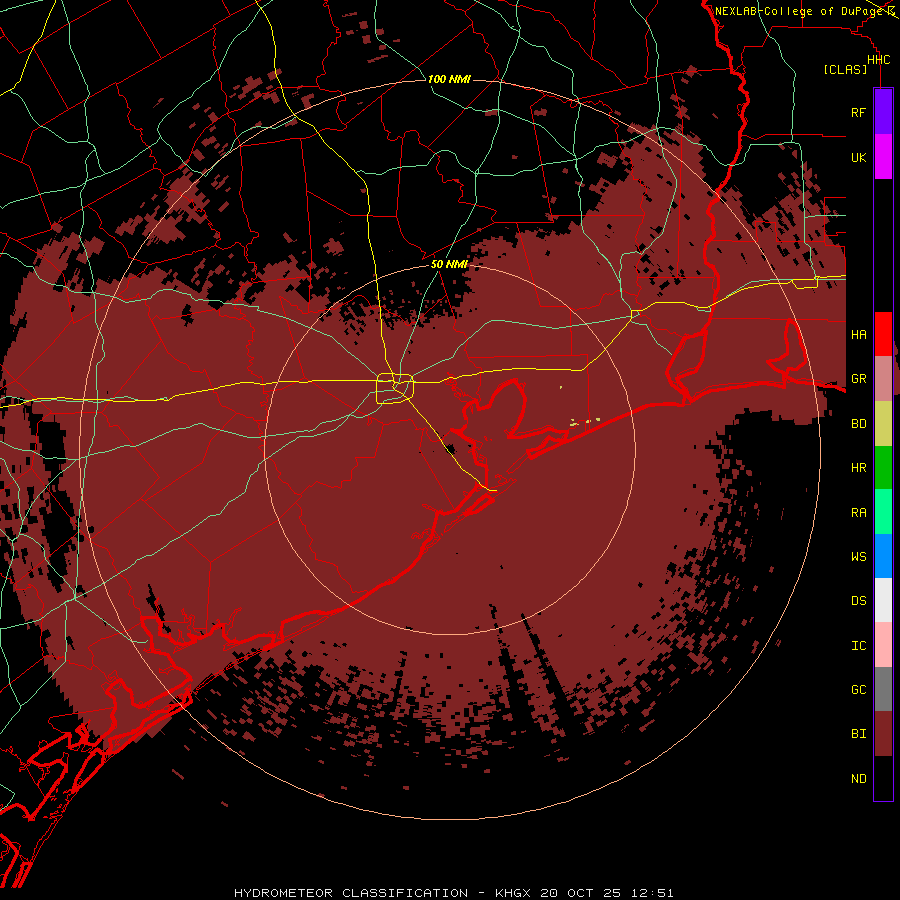Image resolution: width=900 pixels, height=900 pixels.
Task: Click the HR legend label
Action: pyautogui.click(x=858, y=468)
